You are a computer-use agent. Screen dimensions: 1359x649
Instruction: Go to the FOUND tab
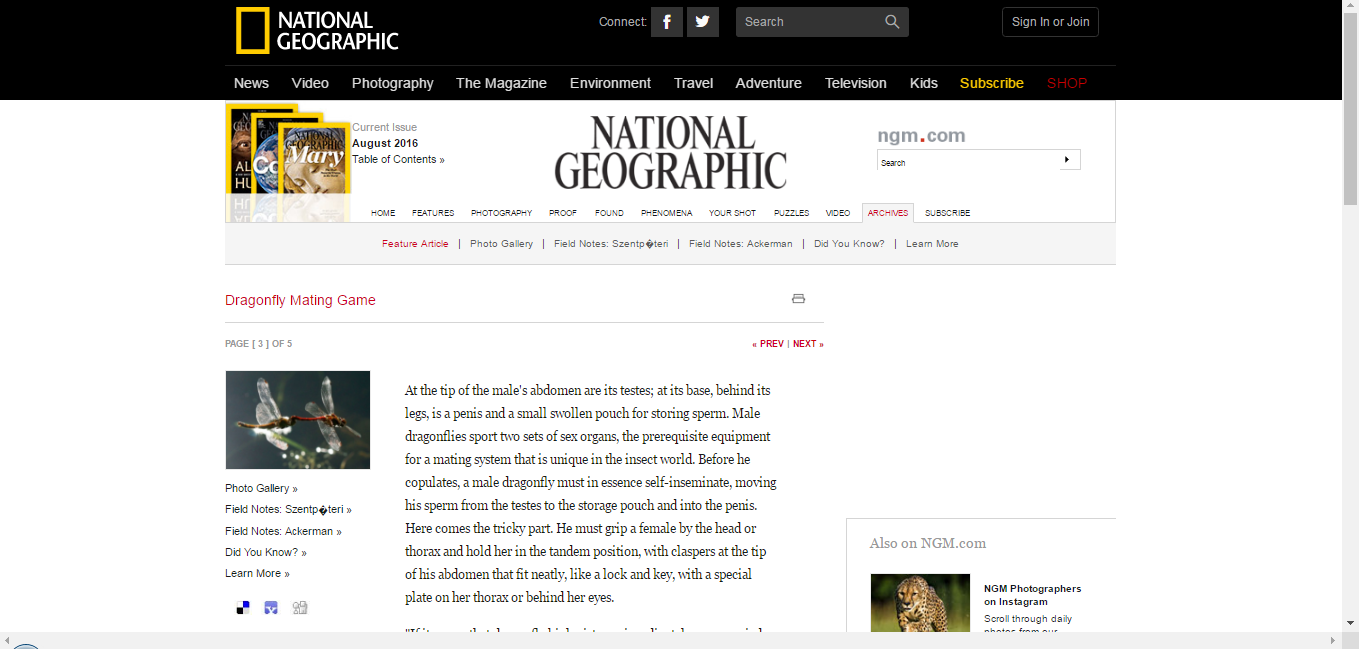pyautogui.click(x=609, y=213)
